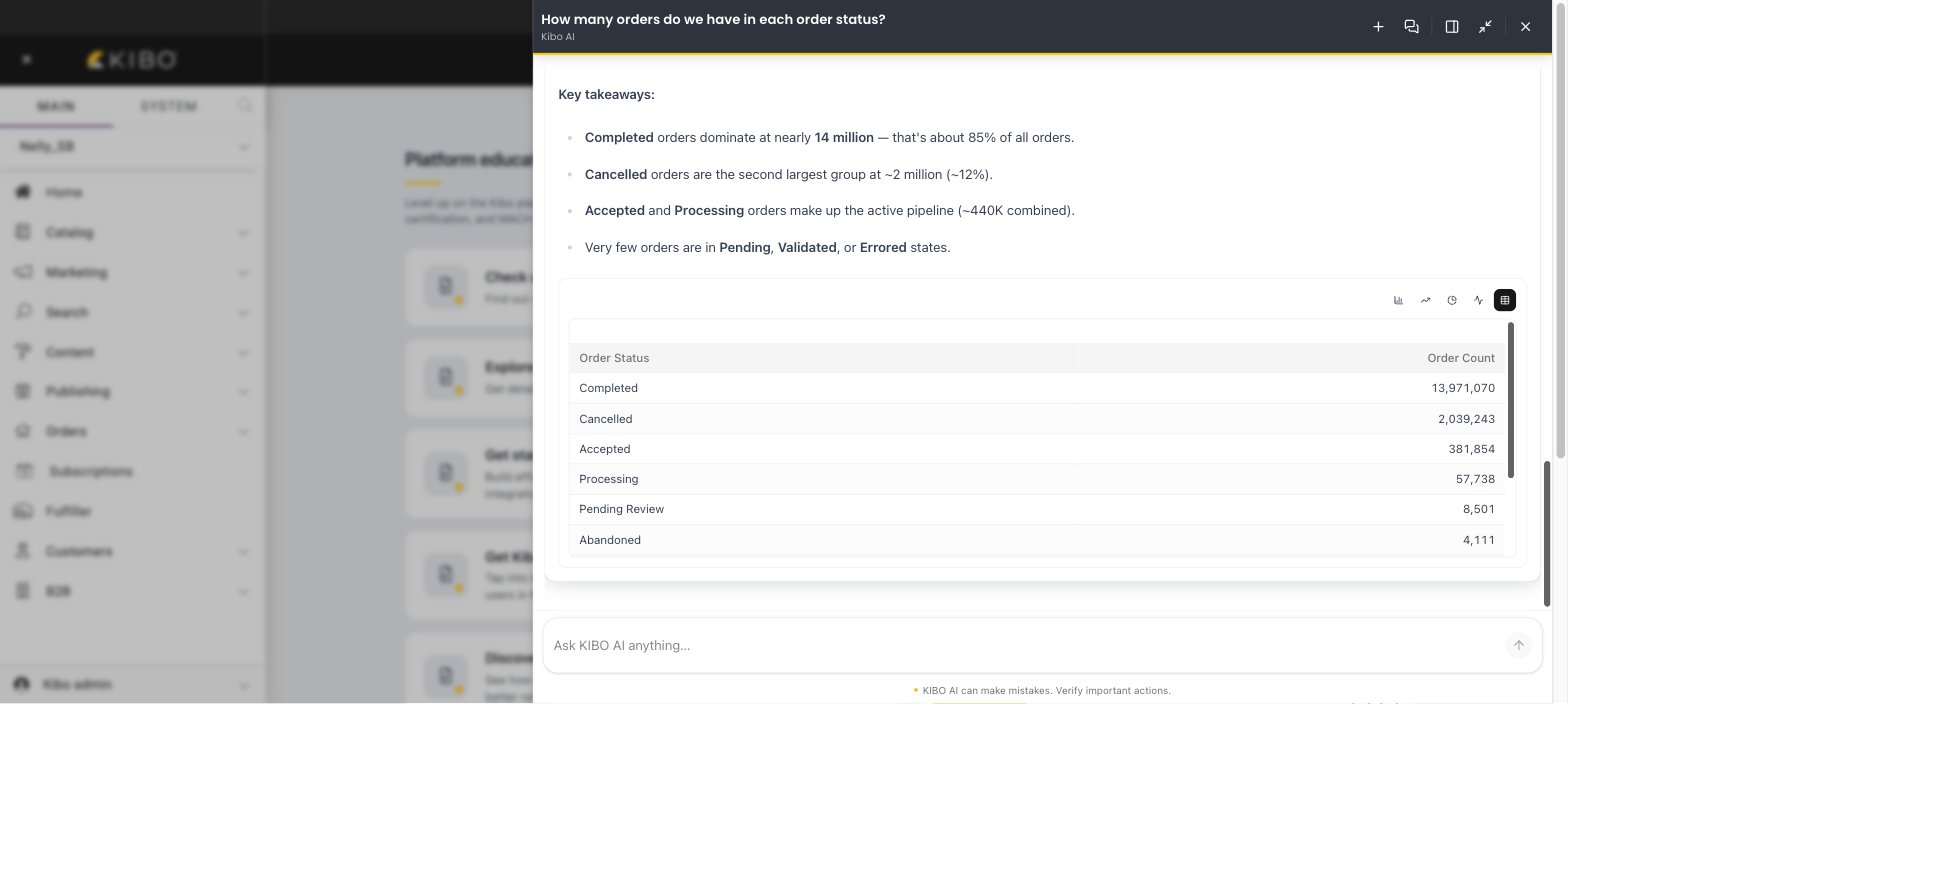
Task: Click the chat conversation scrollbar thumb
Action: (1546, 533)
